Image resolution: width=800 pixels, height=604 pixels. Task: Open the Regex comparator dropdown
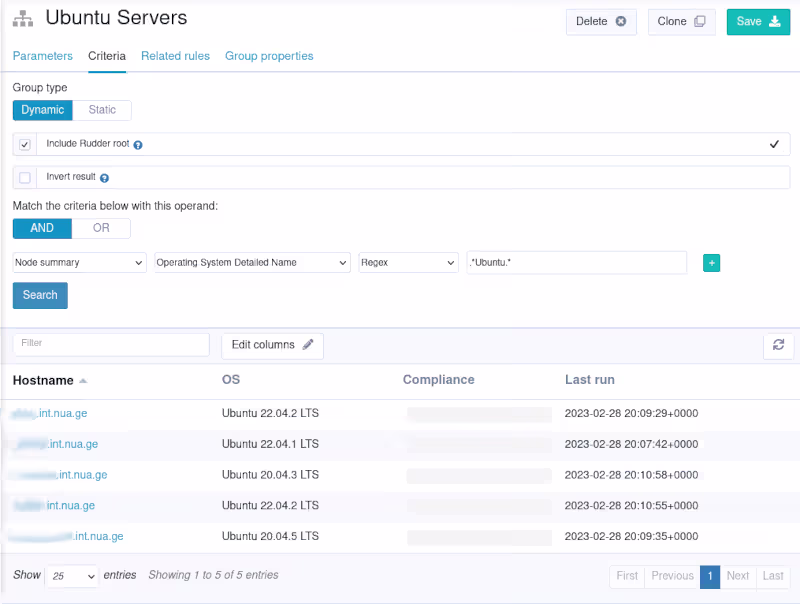[x=408, y=262]
